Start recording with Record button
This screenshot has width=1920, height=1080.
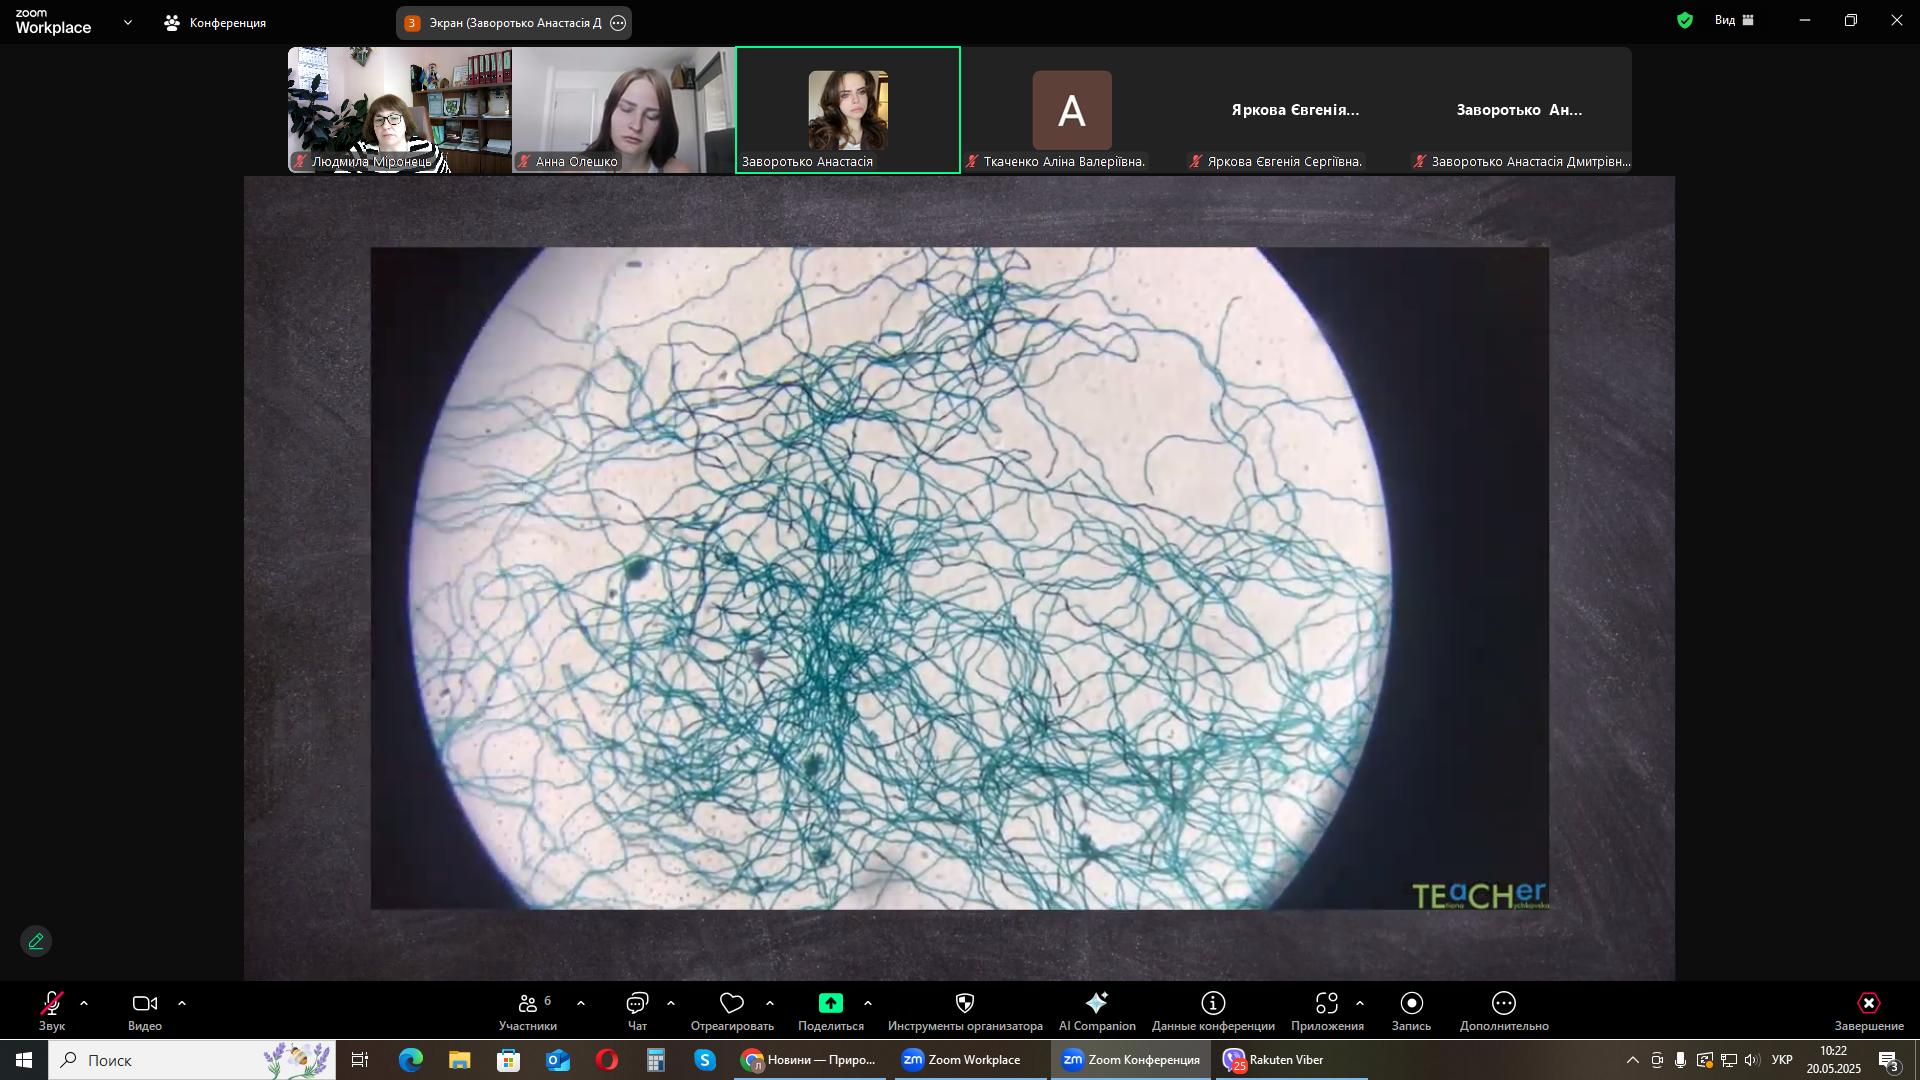pos(1411,1004)
